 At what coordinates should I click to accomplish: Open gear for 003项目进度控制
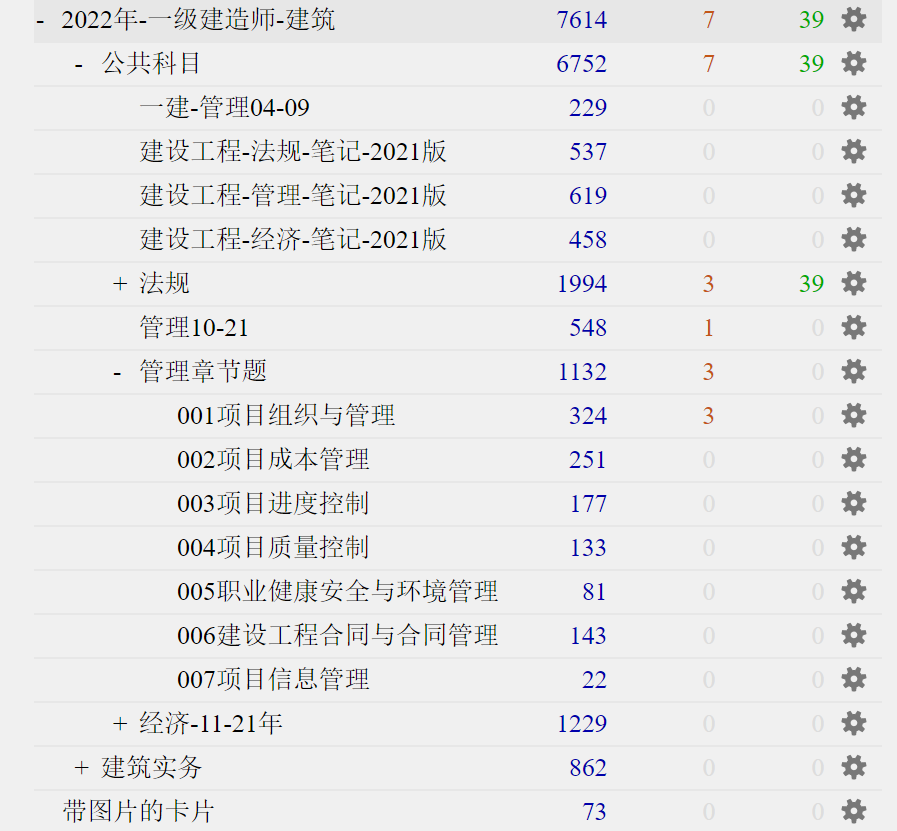(x=854, y=504)
